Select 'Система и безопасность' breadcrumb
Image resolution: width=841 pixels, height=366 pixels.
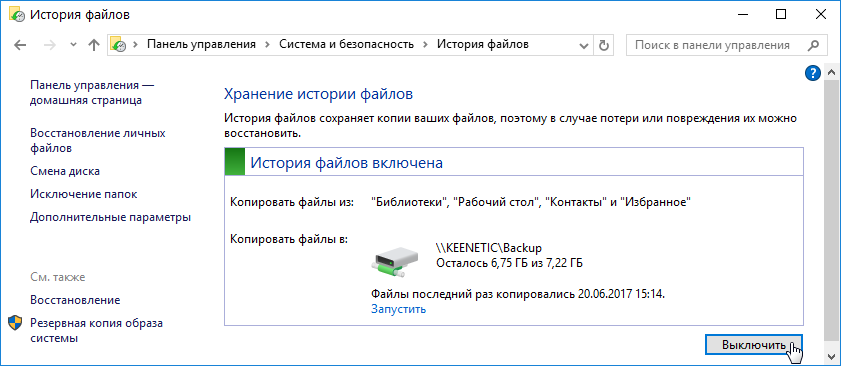346,45
